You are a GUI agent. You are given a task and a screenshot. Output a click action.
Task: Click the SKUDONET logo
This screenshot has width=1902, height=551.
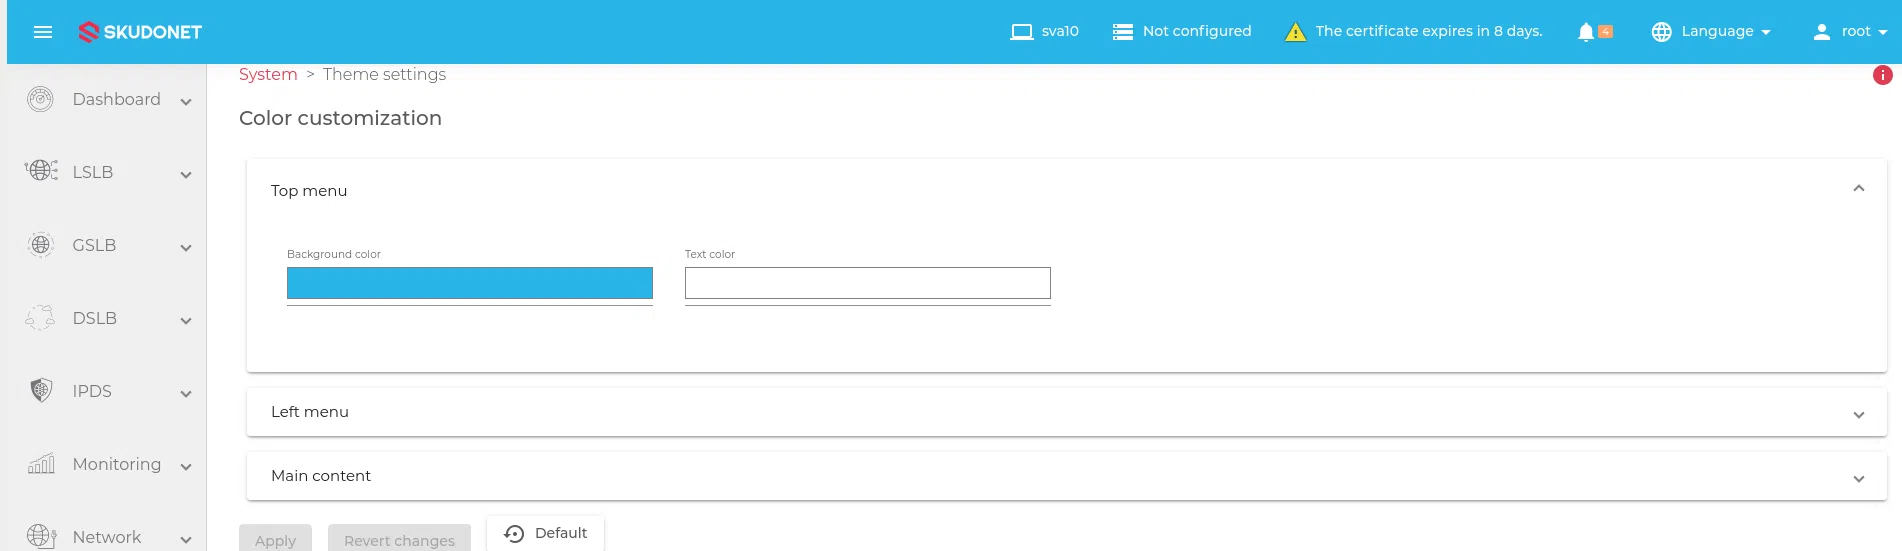tap(140, 32)
